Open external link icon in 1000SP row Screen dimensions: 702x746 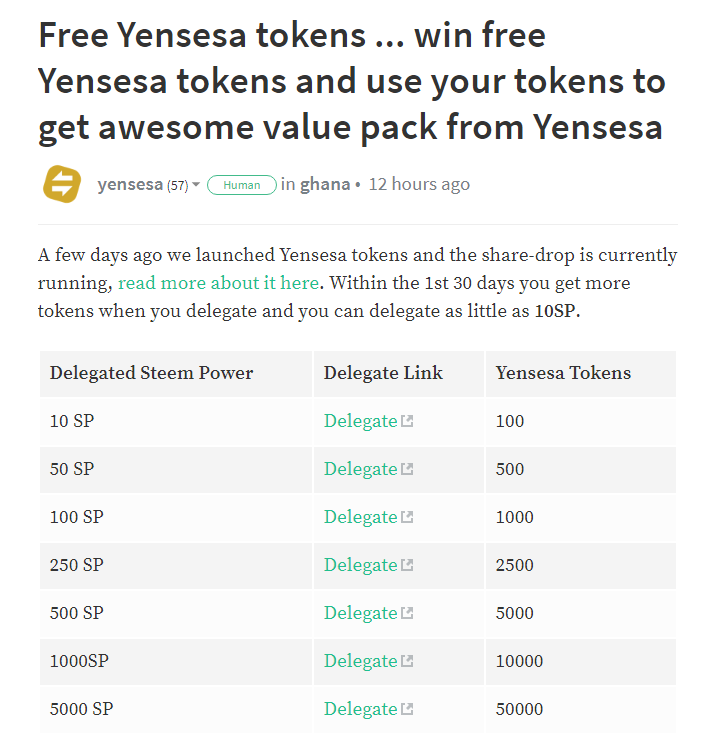coord(407,661)
